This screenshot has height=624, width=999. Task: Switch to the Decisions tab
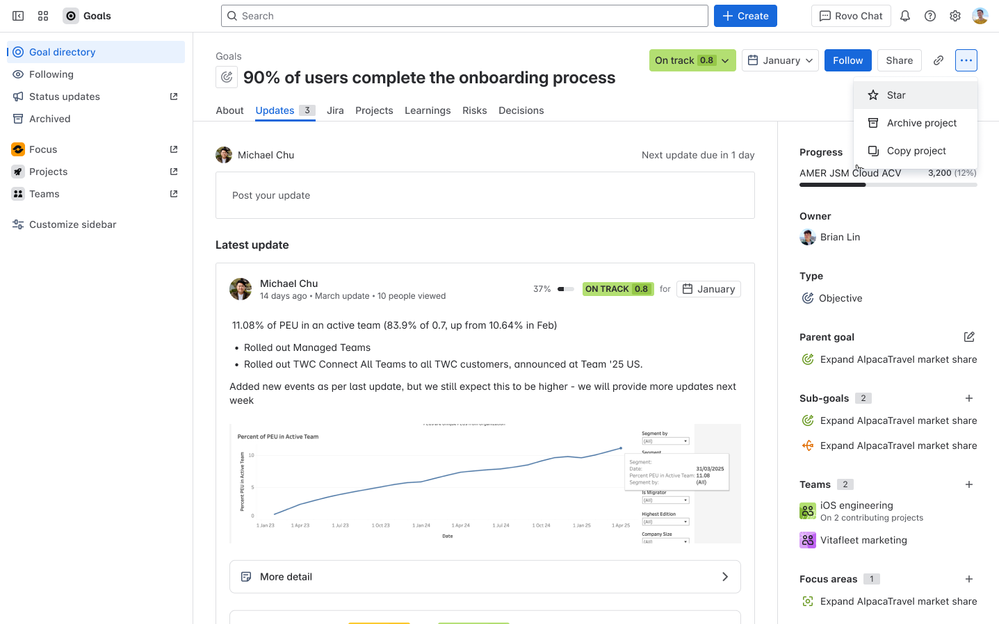point(521,110)
